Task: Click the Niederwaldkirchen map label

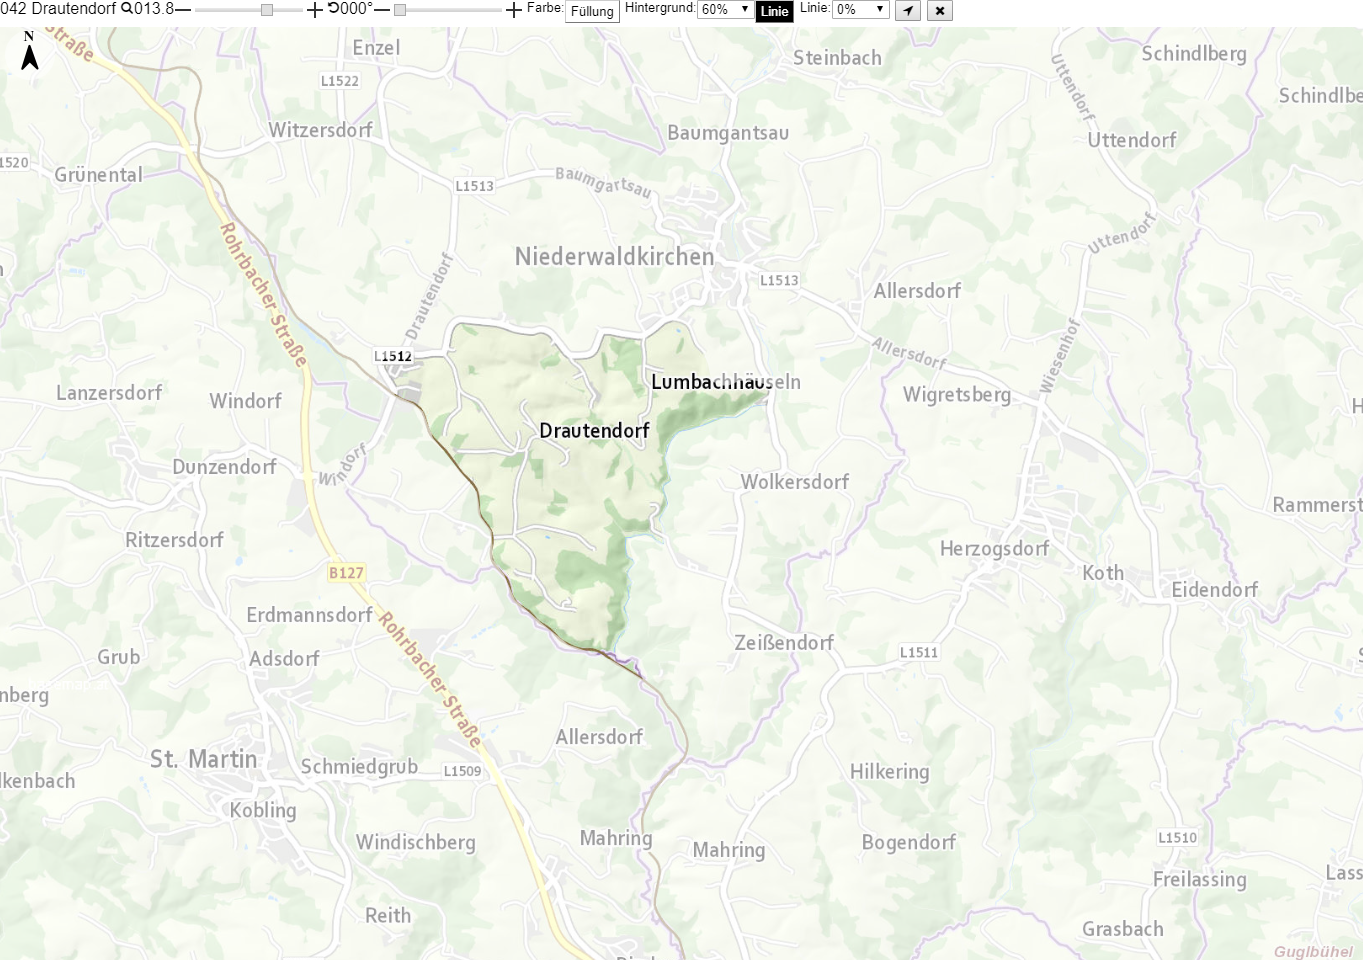Action: (615, 257)
